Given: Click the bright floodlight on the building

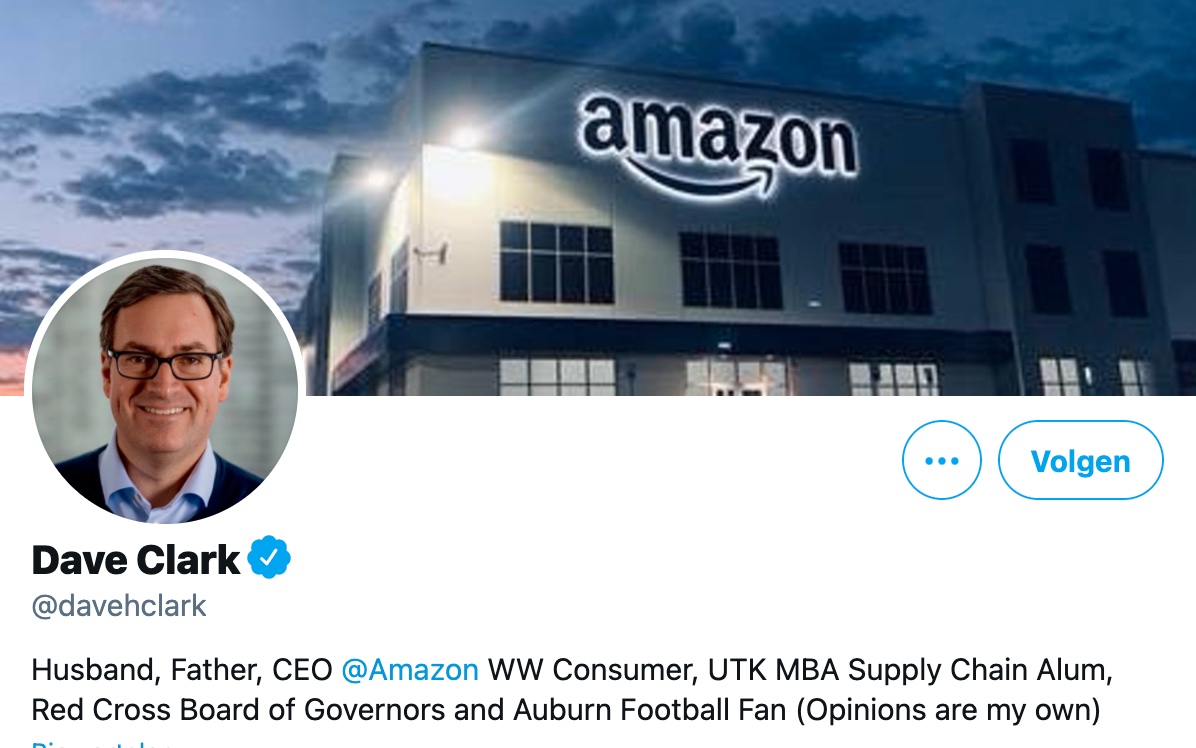Looking at the screenshot, I should [x=465, y=138].
